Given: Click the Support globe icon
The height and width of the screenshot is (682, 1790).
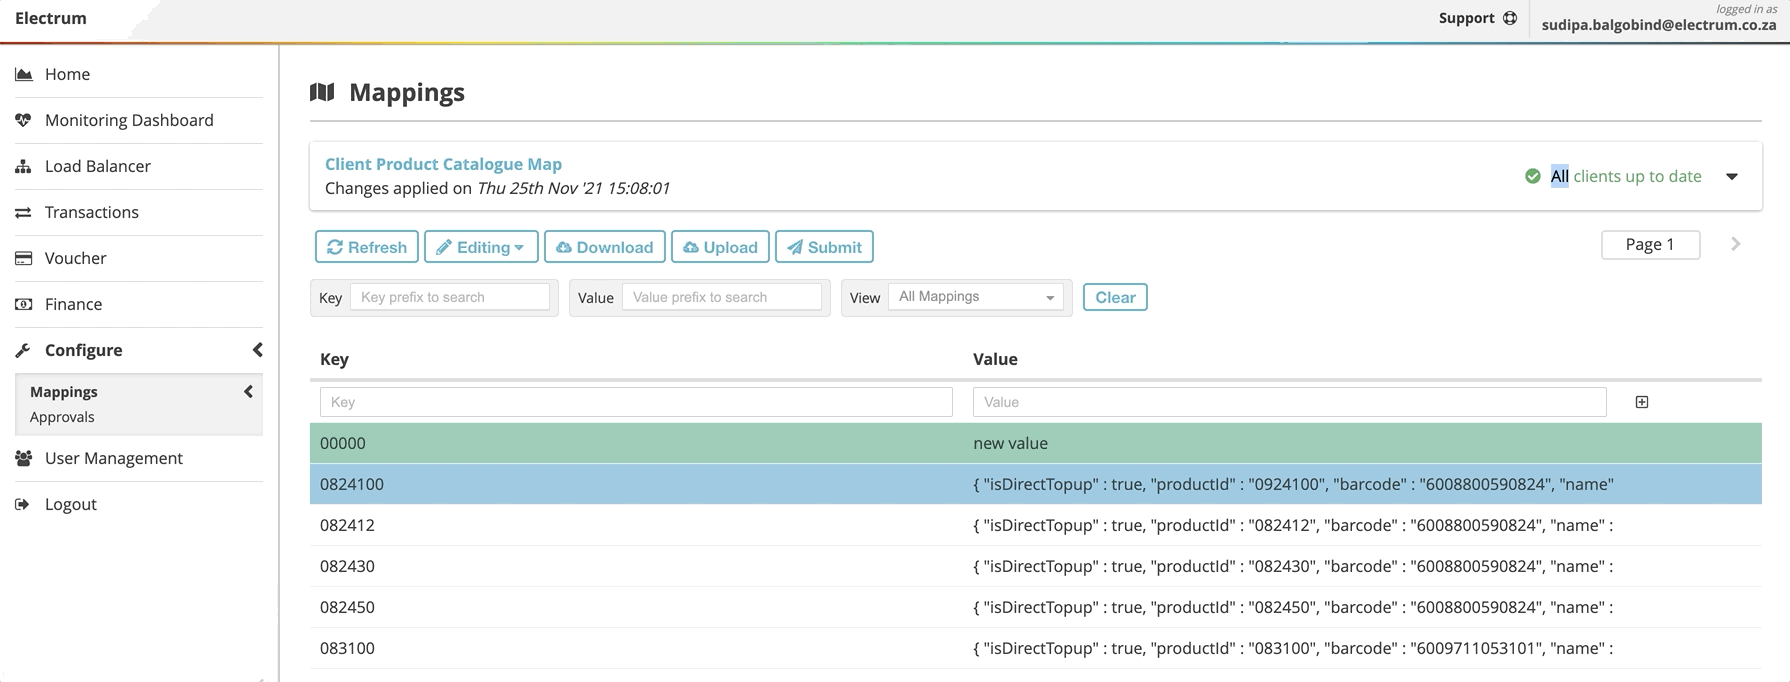Looking at the screenshot, I should (x=1510, y=18).
